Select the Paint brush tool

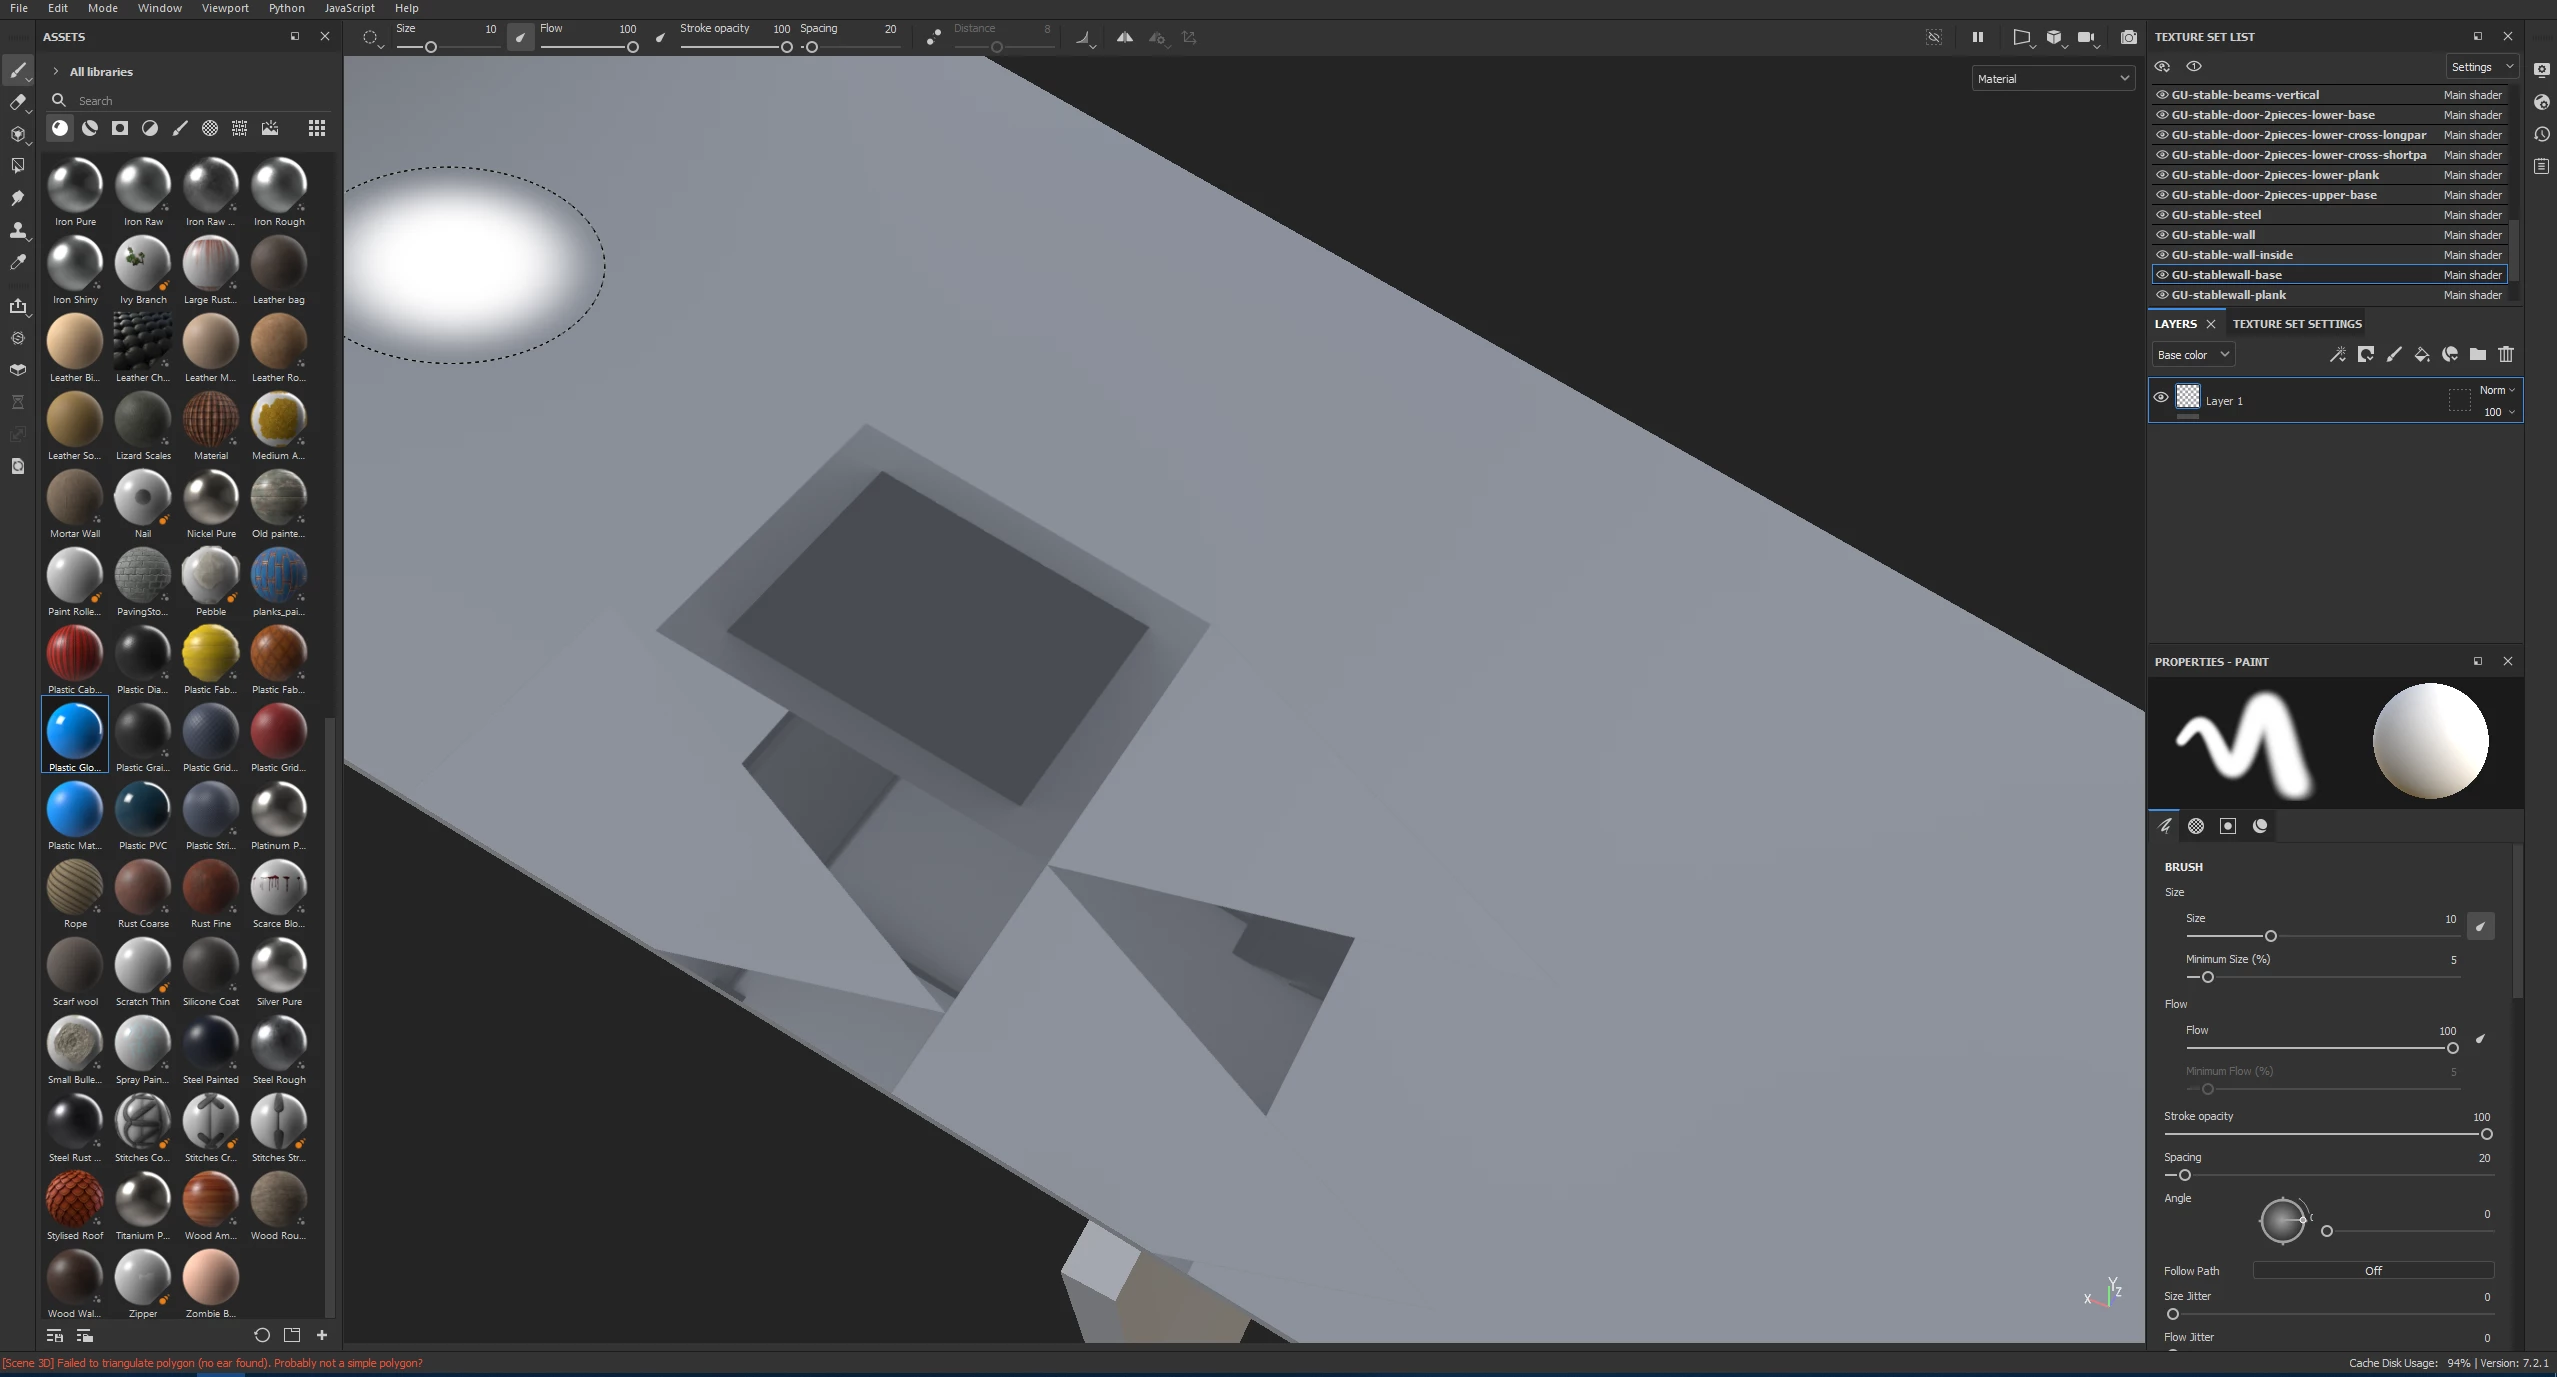click(17, 70)
